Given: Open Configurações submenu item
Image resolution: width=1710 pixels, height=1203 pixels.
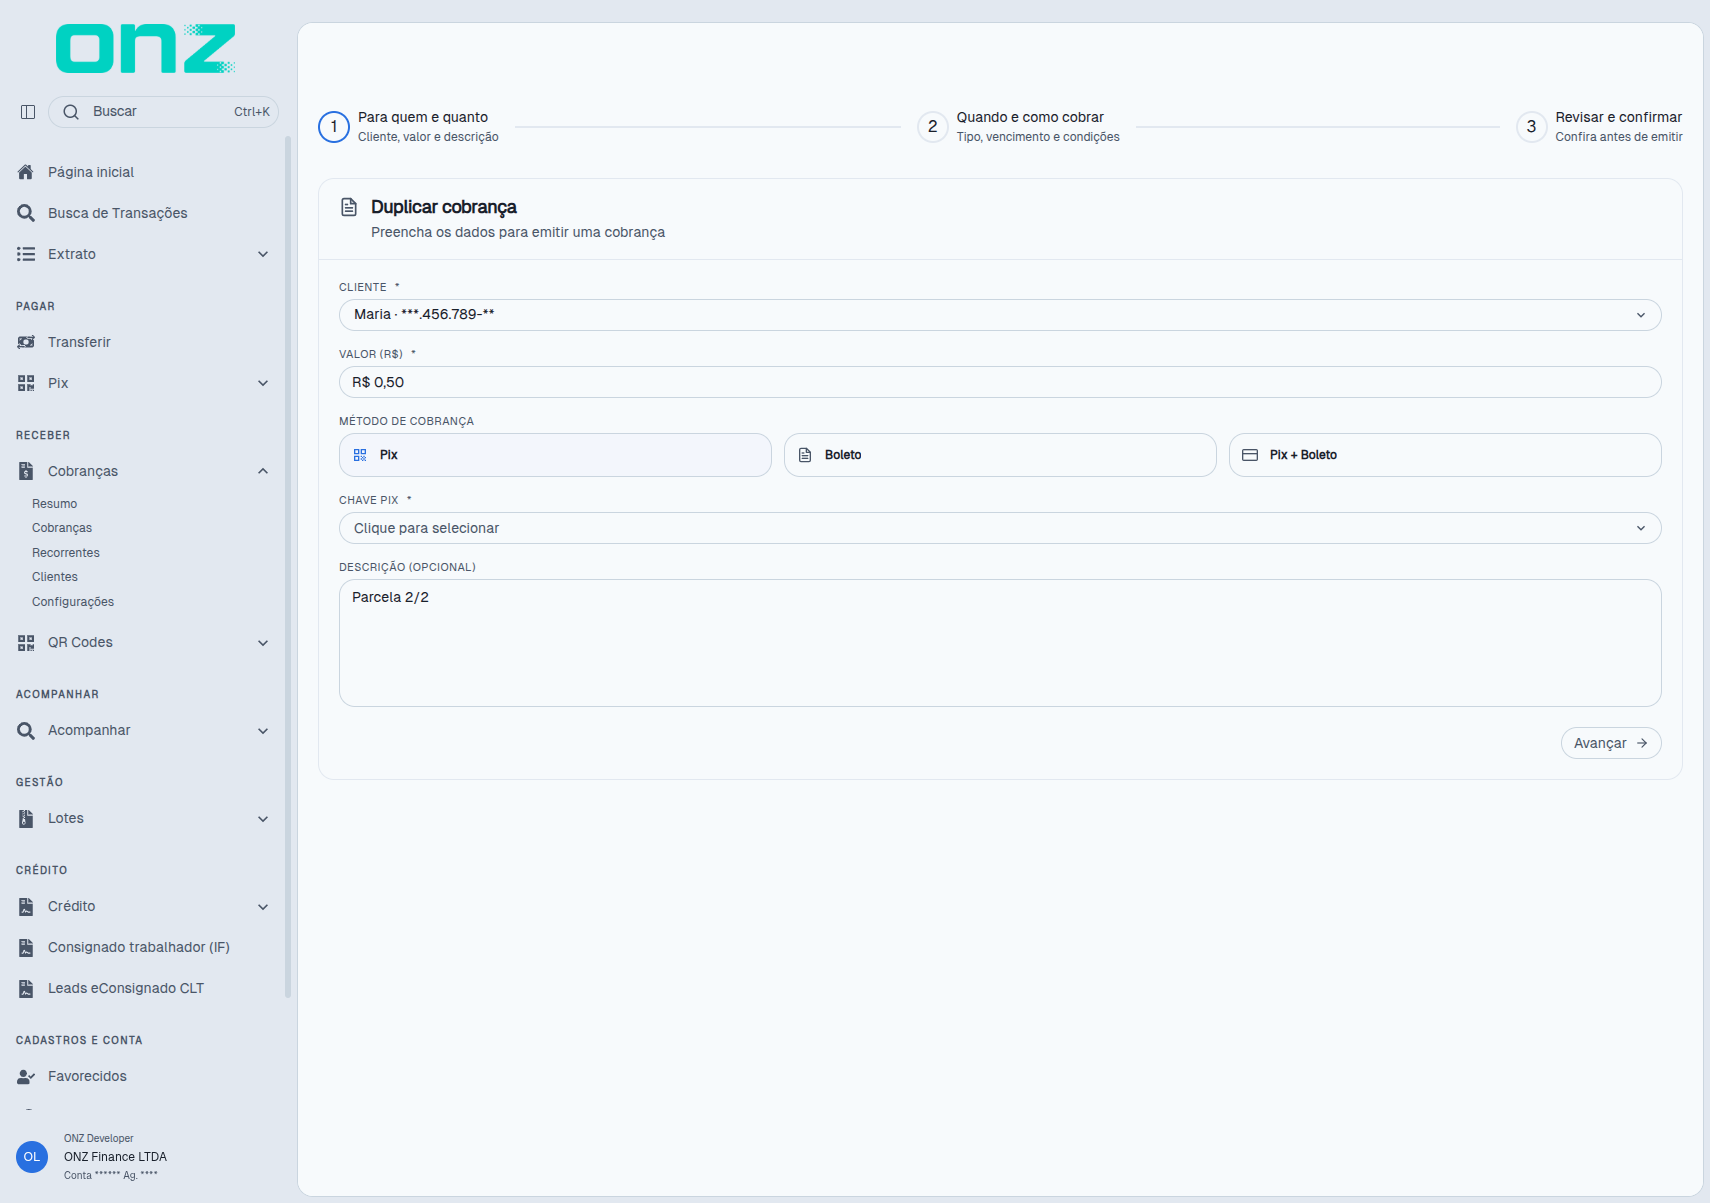Looking at the screenshot, I should tap(73, 602).
